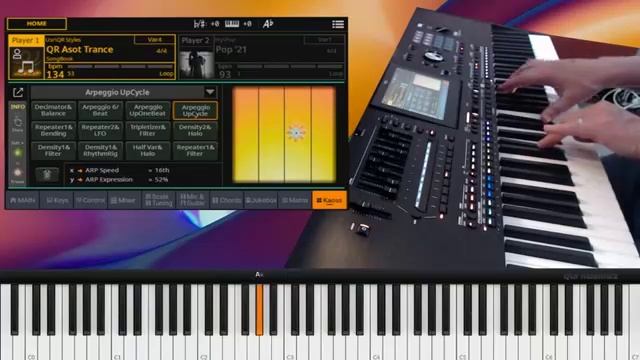Switch to the Mixer tab

click(124, 200)
